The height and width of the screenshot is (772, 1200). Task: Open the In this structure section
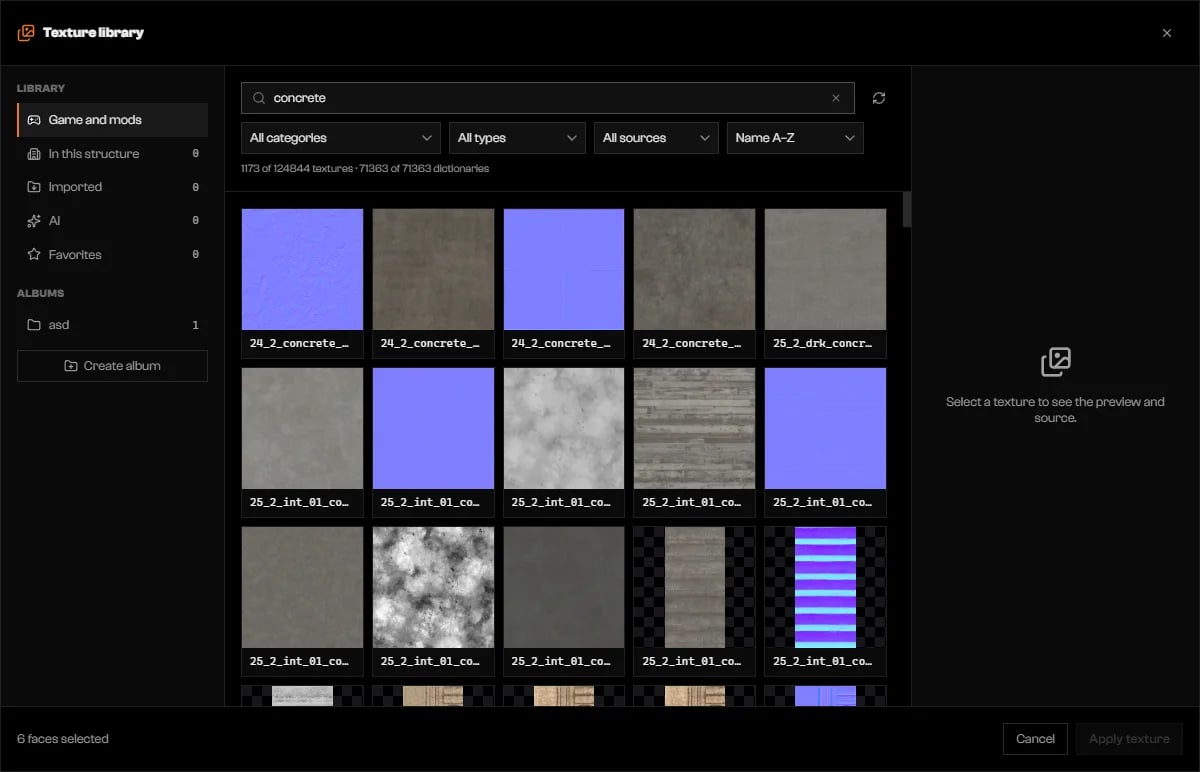point(113,154)
